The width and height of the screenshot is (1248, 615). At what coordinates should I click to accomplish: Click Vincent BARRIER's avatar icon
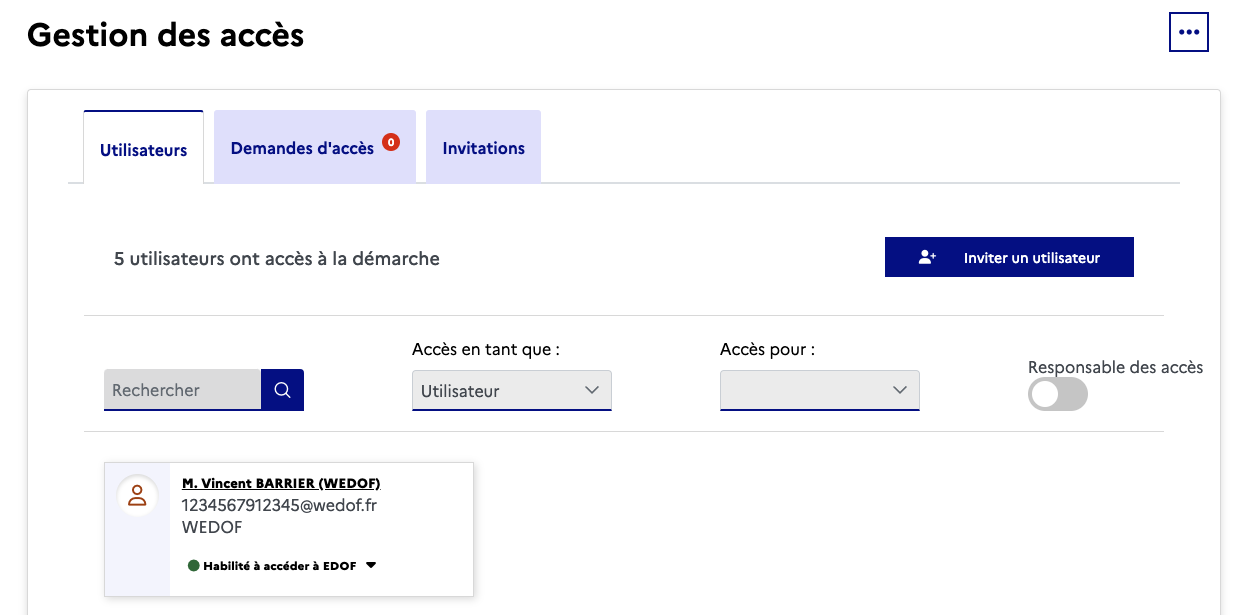[x=138, y=495]
